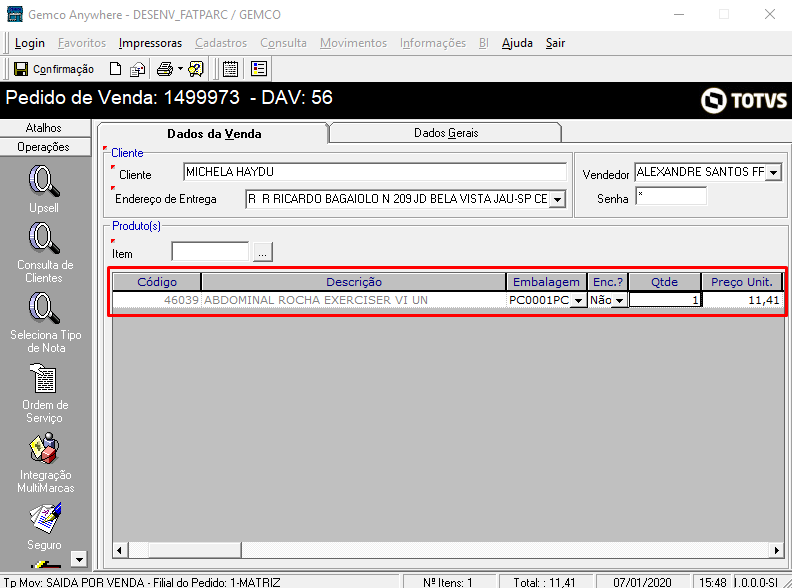This screenshot has width=792, height=588.
Task: Open the printer options dropdown arrow
Action: (180, 69)
